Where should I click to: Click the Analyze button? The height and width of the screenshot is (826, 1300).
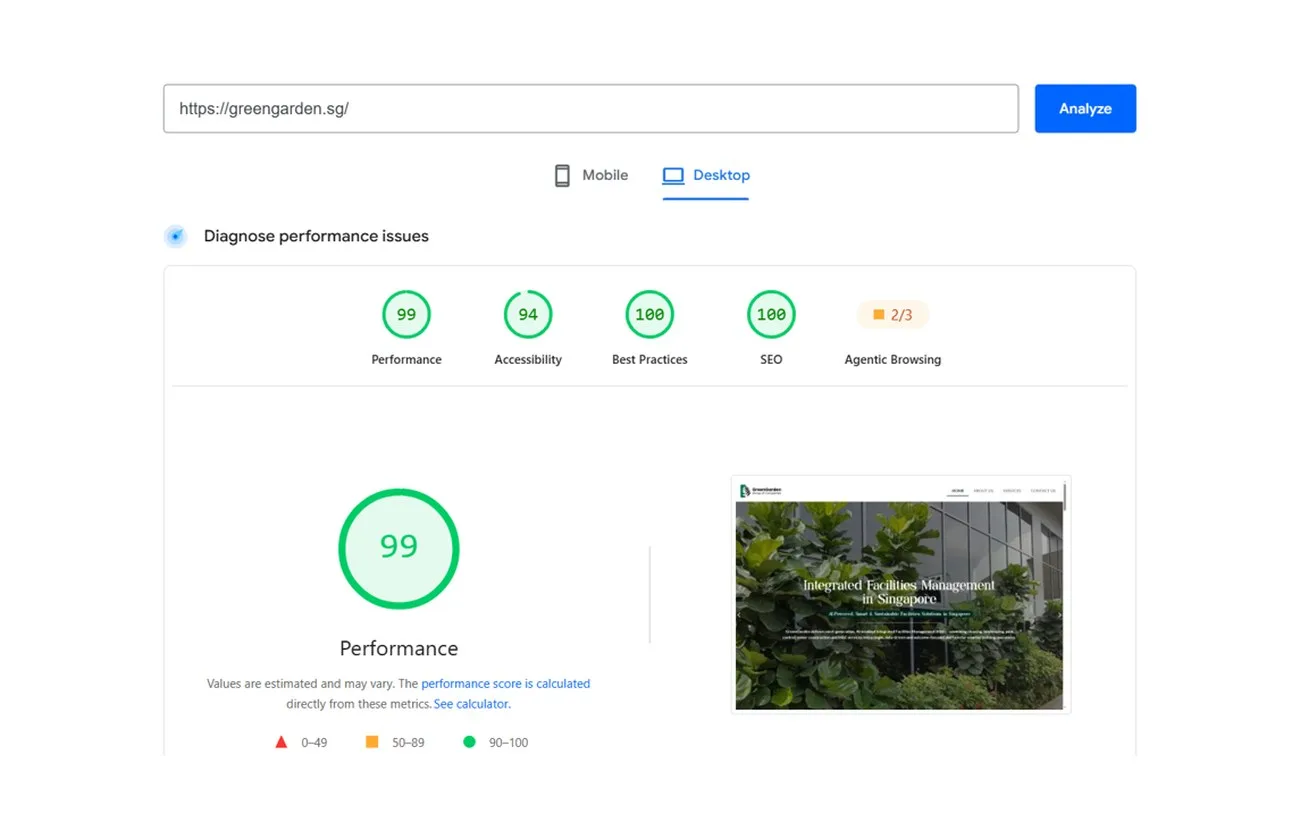point(1085,108)
